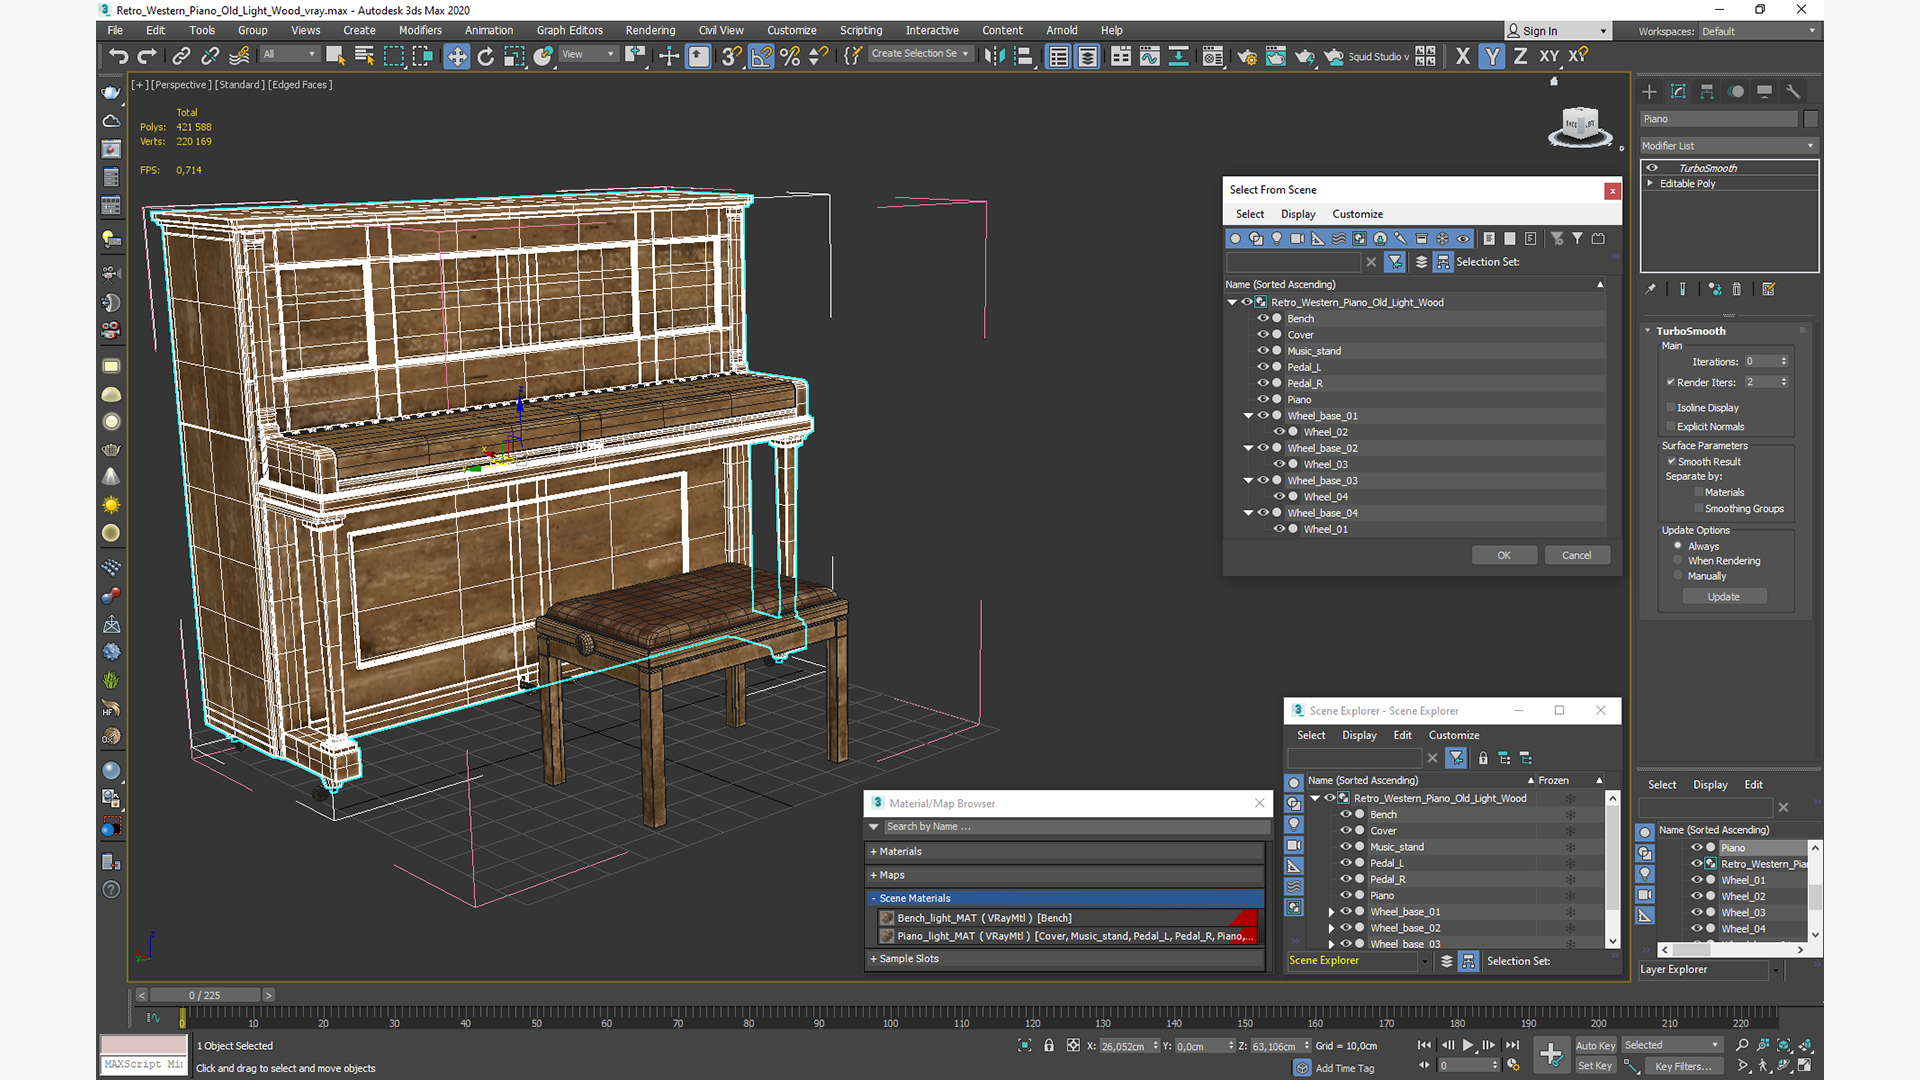Open Customize menu in Select From Scene
Image resolution: width=1920 pixels, height=1080 pixels.
click(x=1357, y=214)
